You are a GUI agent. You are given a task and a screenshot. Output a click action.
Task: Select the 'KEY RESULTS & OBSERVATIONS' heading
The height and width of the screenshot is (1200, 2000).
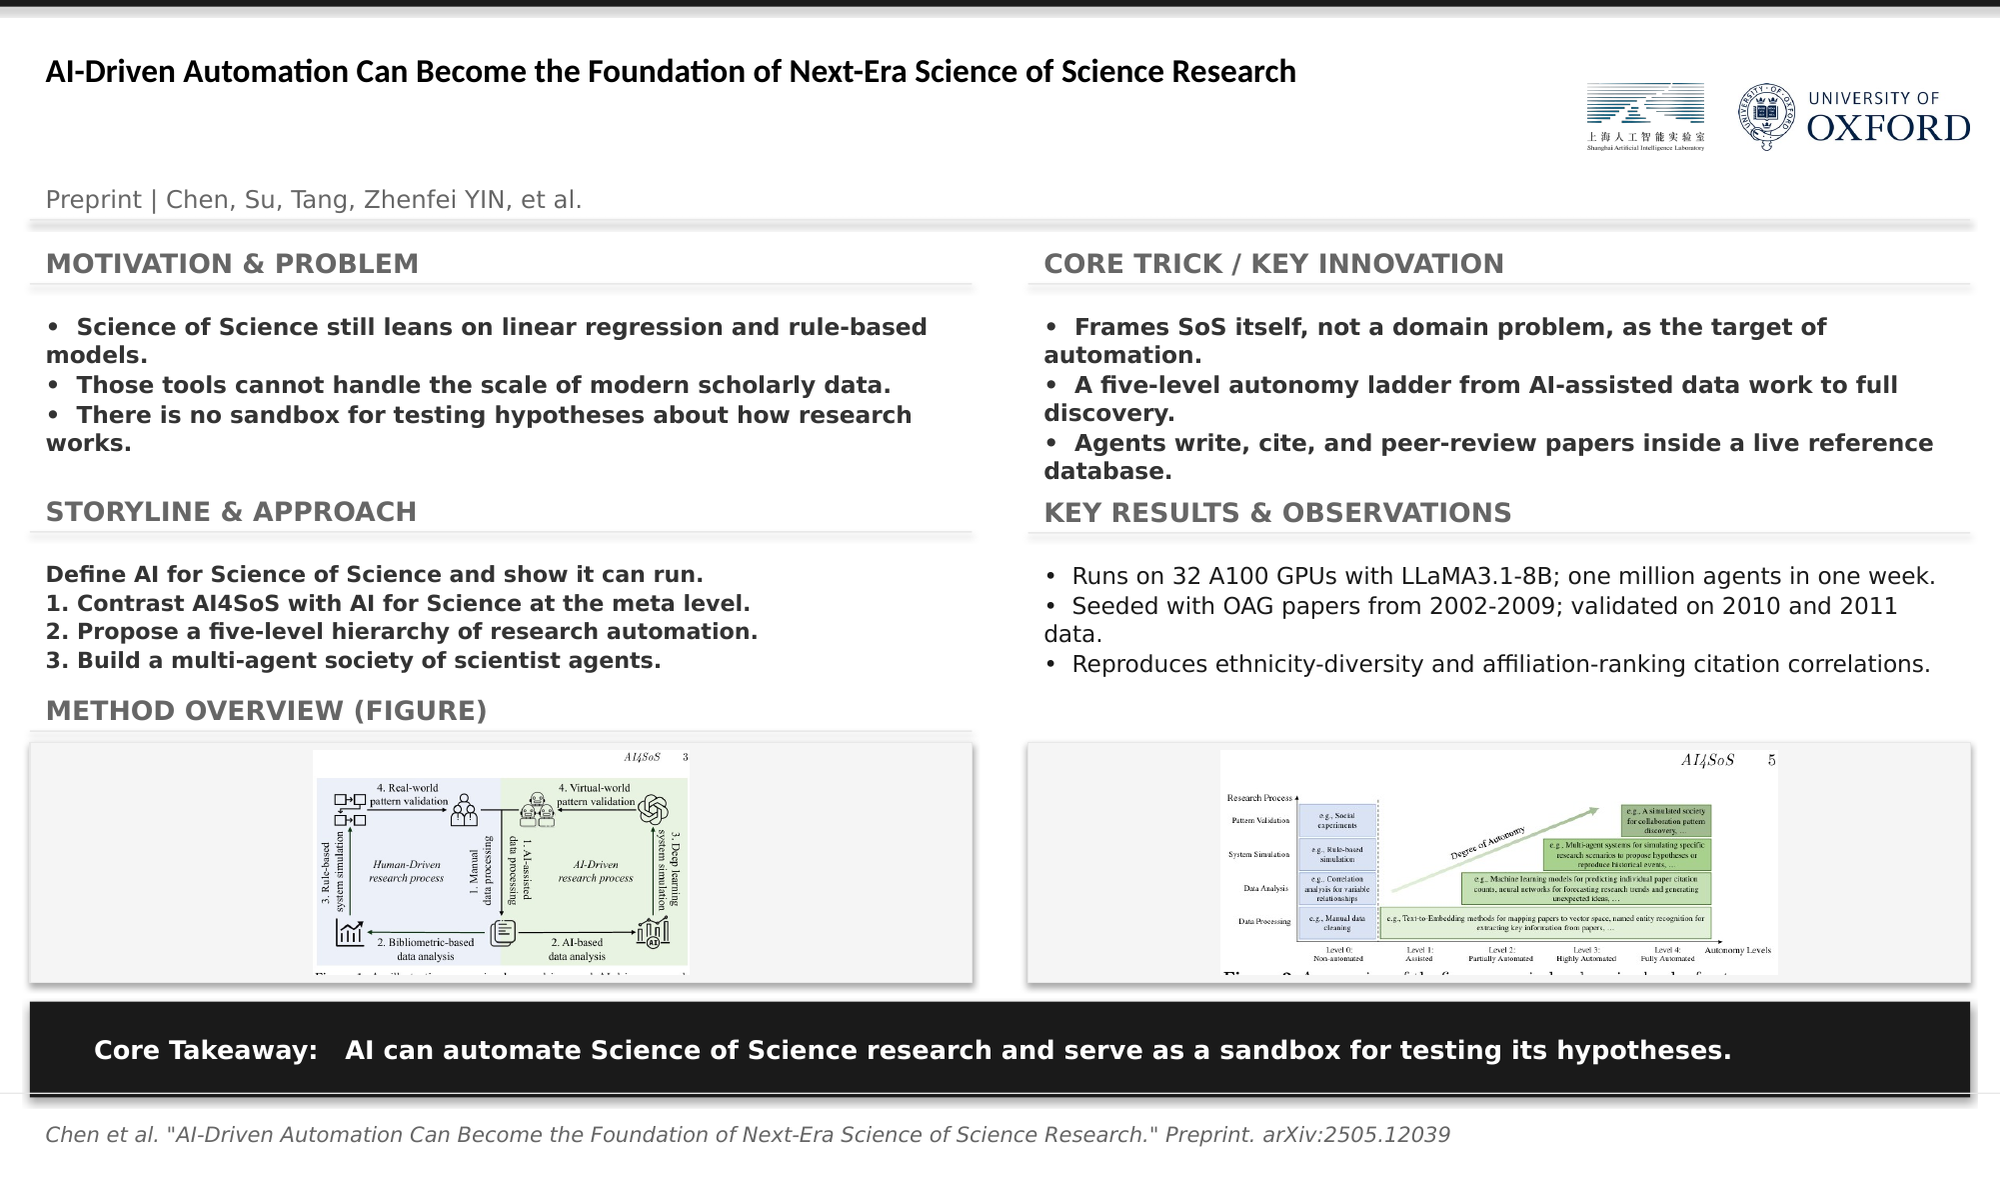click(x=1278, y=513)
